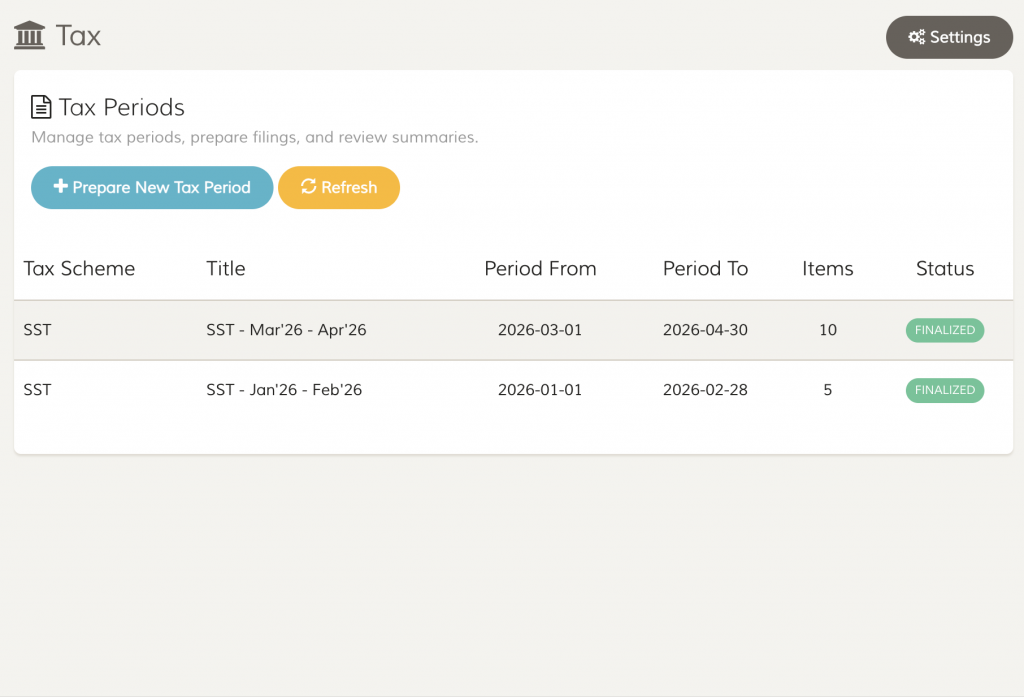1024x697 pixels.
Task: Click FINALIZED badge for Jan'26 row
Action: (944, 390)
